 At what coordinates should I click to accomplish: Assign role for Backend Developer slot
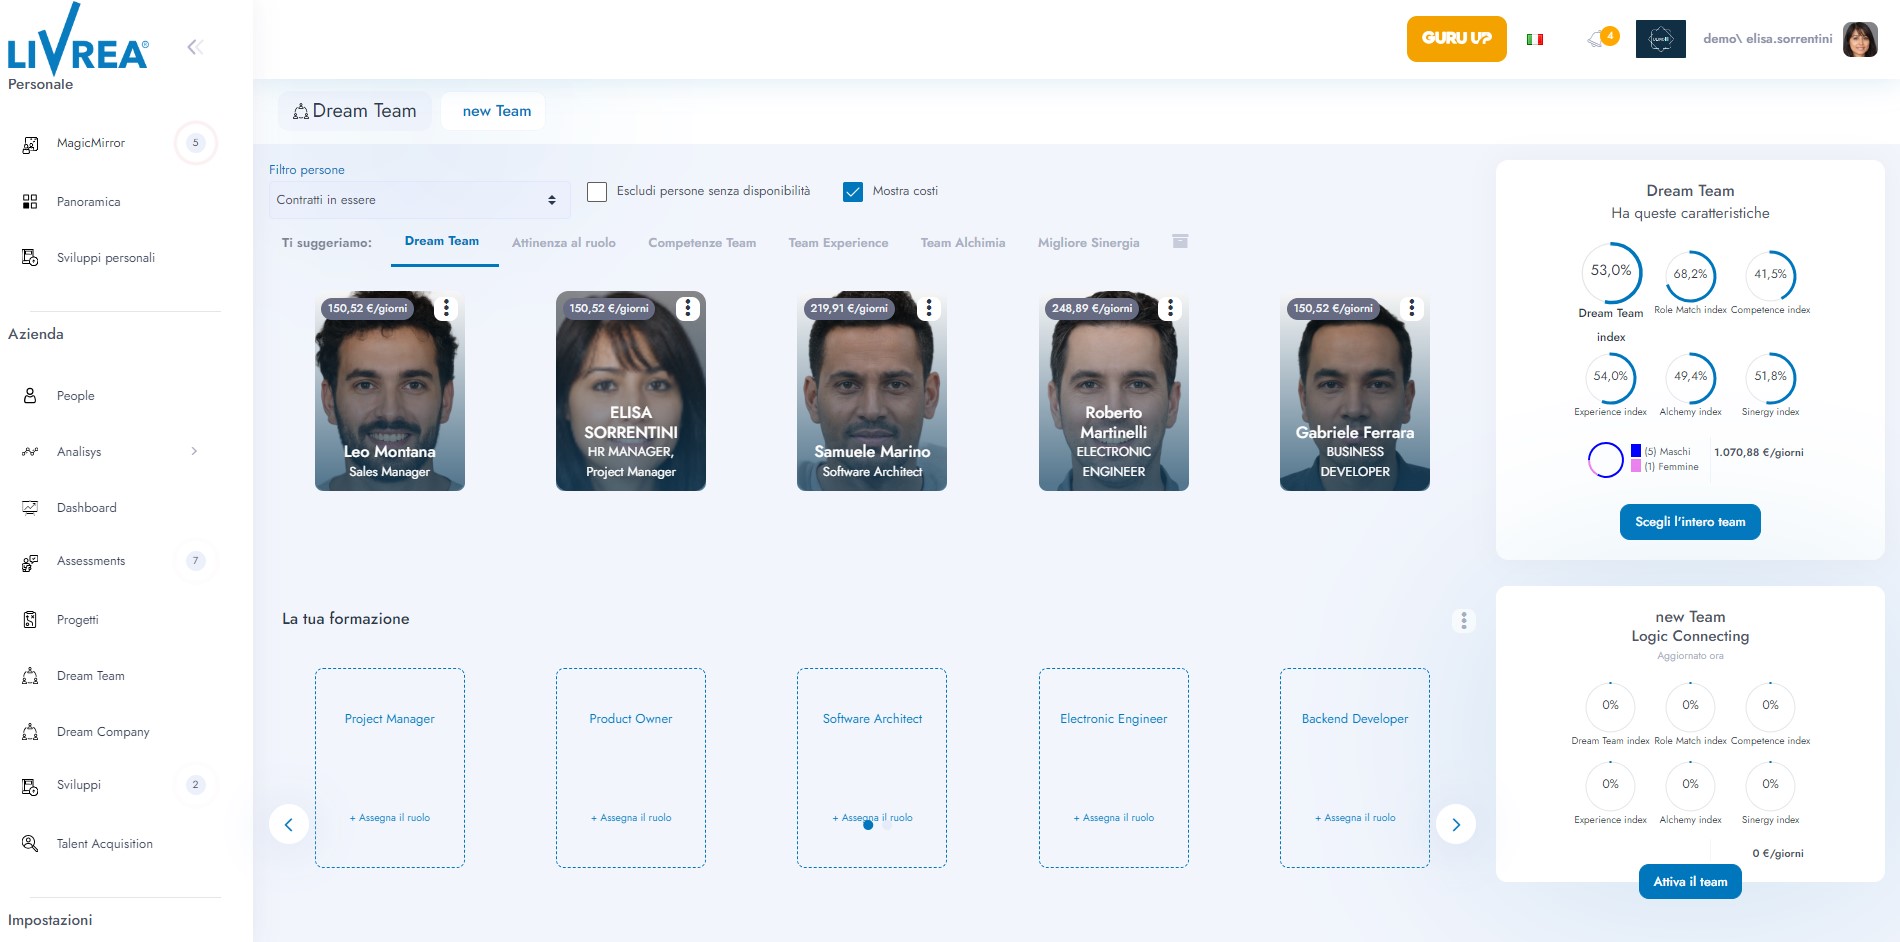click(1355, 818)
